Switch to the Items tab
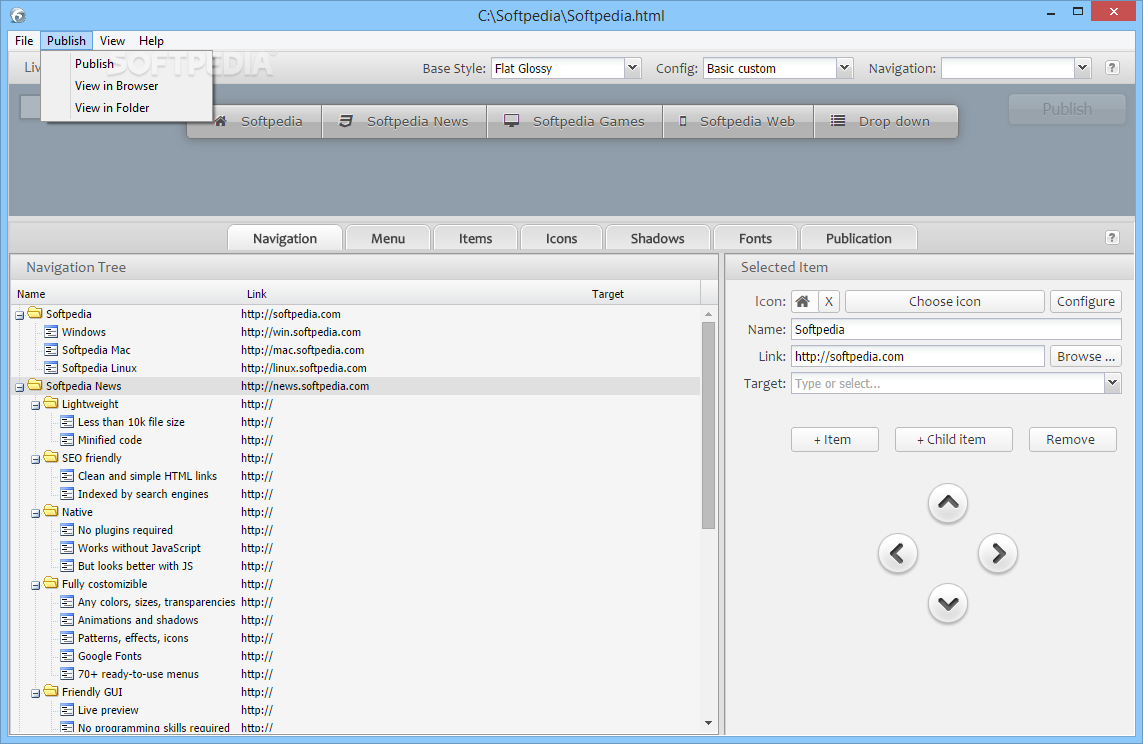 pyautogui.click(x=475, y=238)
